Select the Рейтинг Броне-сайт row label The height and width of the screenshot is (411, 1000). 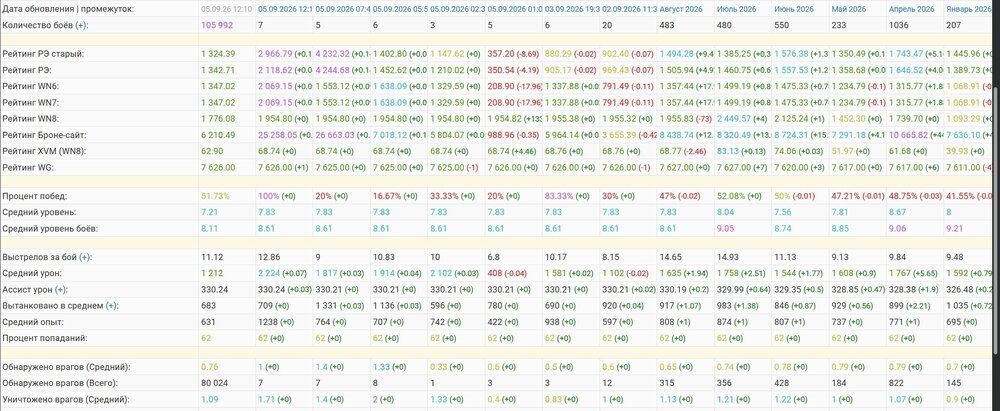point(43,135)
